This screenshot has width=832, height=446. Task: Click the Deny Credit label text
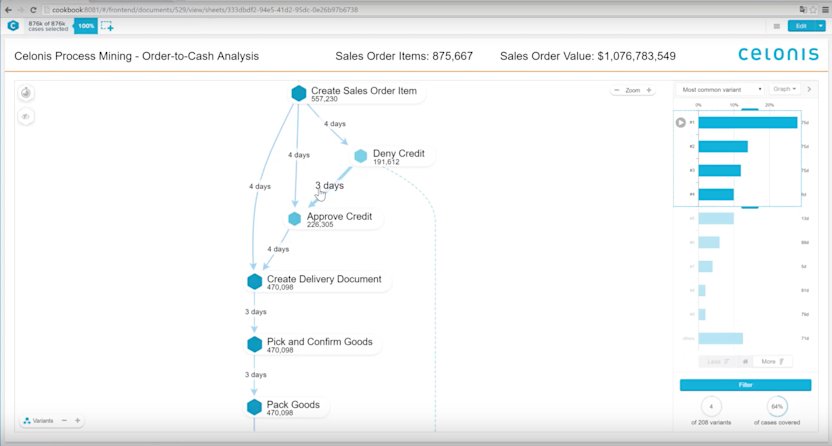tap(398, 153)
